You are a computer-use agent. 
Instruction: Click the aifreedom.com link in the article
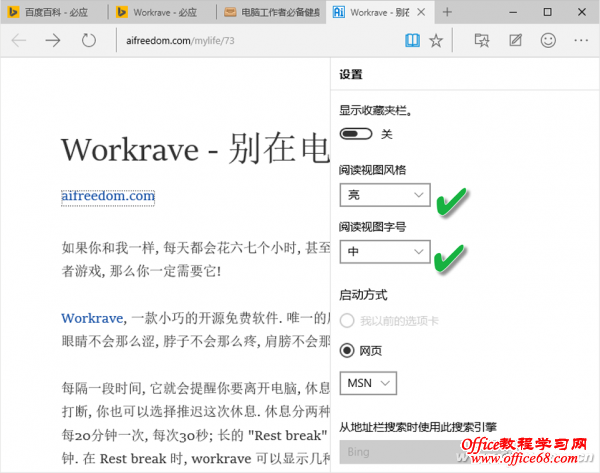[x=108, y=196]
